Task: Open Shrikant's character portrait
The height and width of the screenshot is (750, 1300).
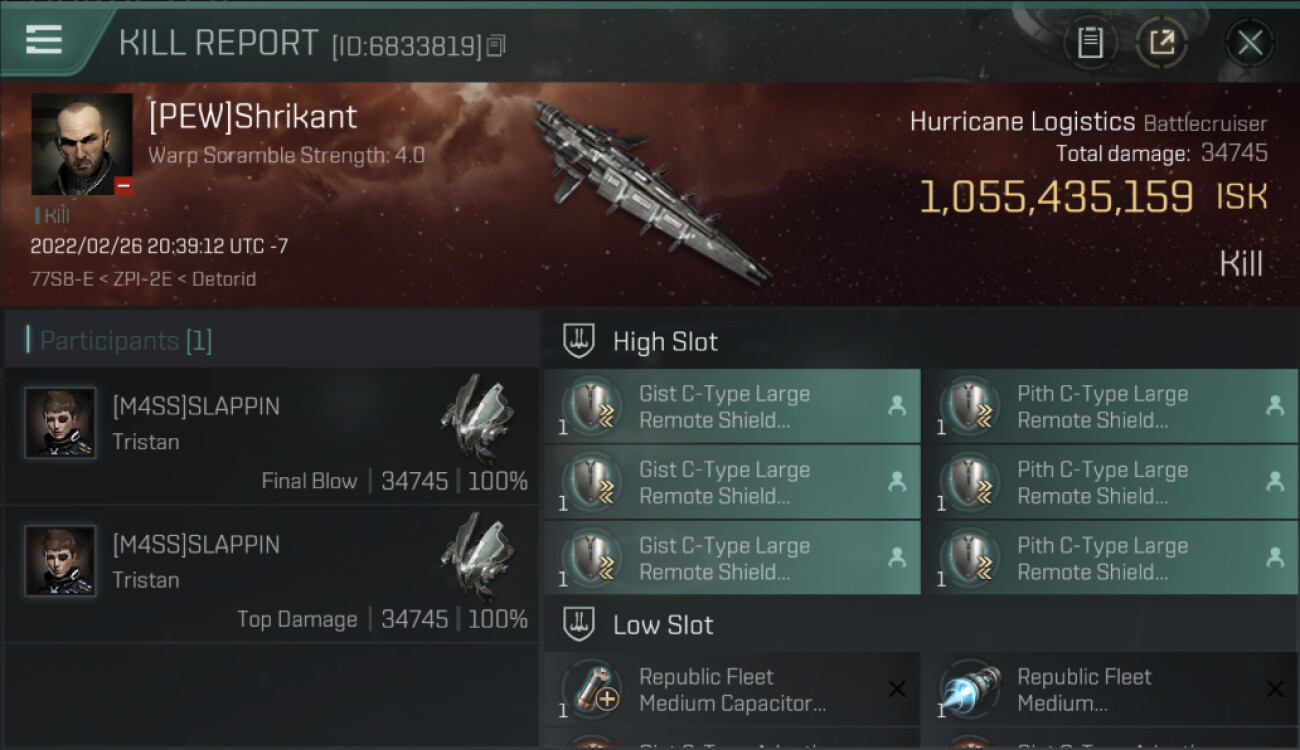Action: point(82,144)
